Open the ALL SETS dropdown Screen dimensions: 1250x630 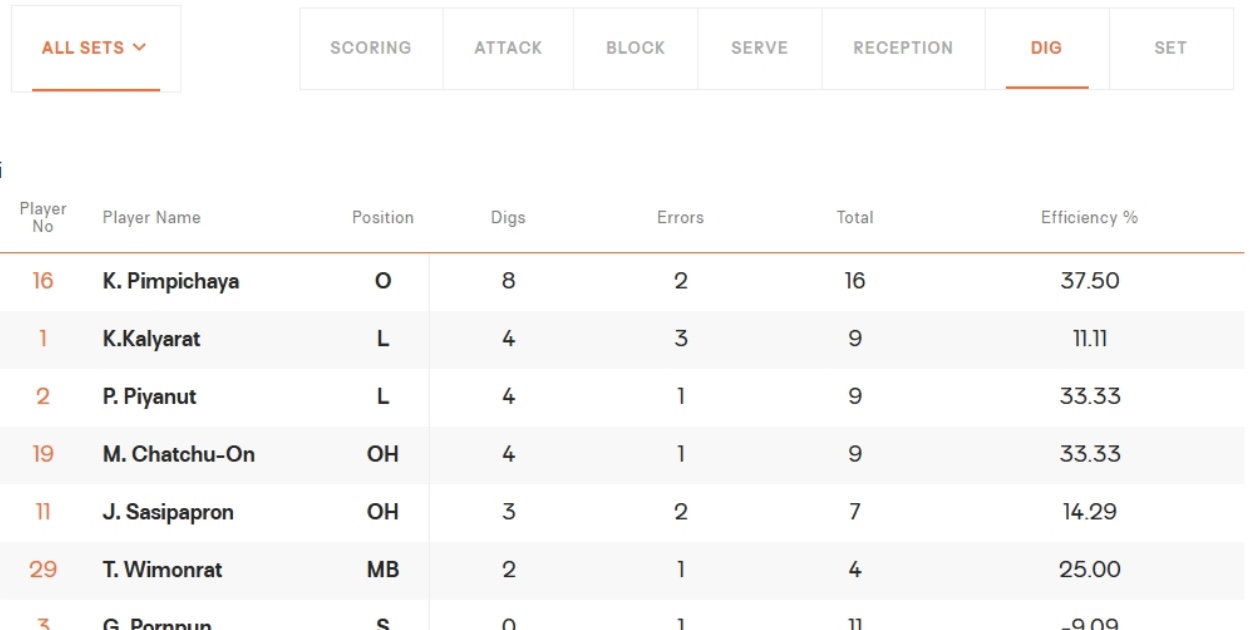pyautogui.click(x=96, y=48)
